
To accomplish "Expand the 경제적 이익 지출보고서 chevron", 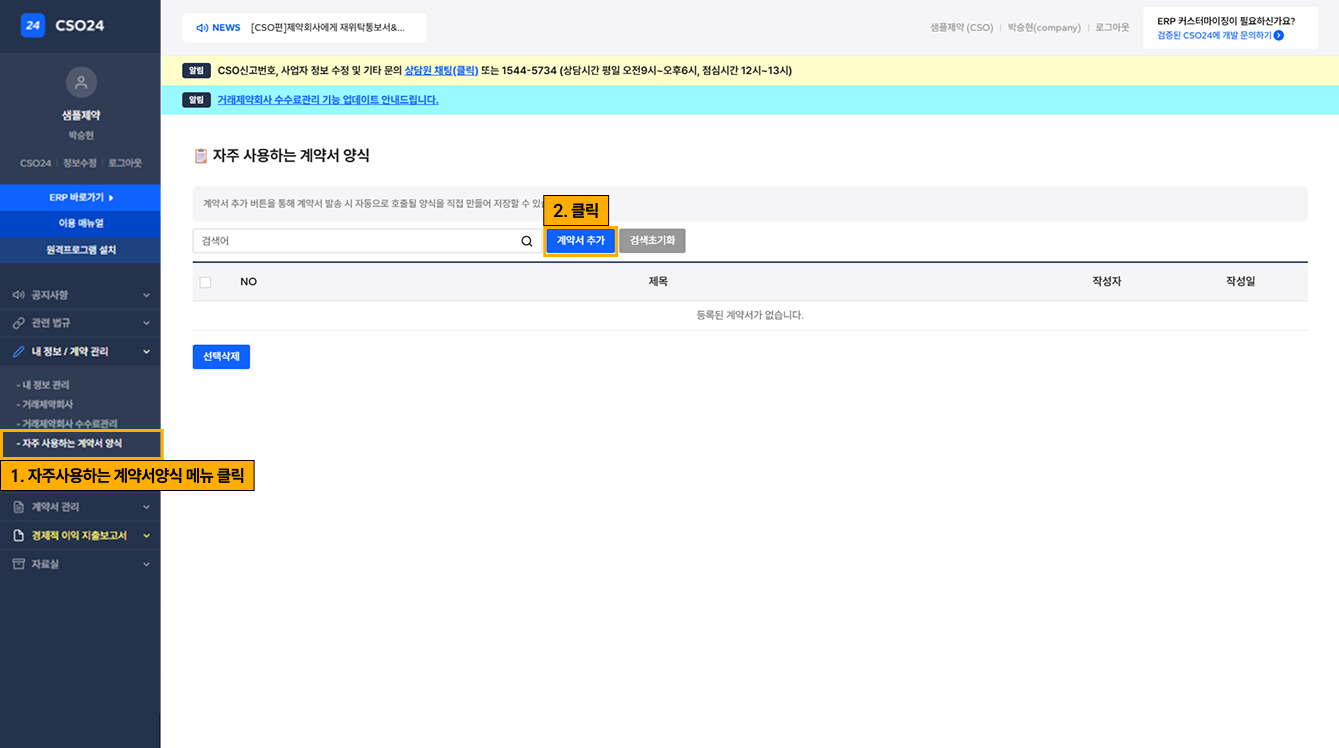I will pos(146,536).
